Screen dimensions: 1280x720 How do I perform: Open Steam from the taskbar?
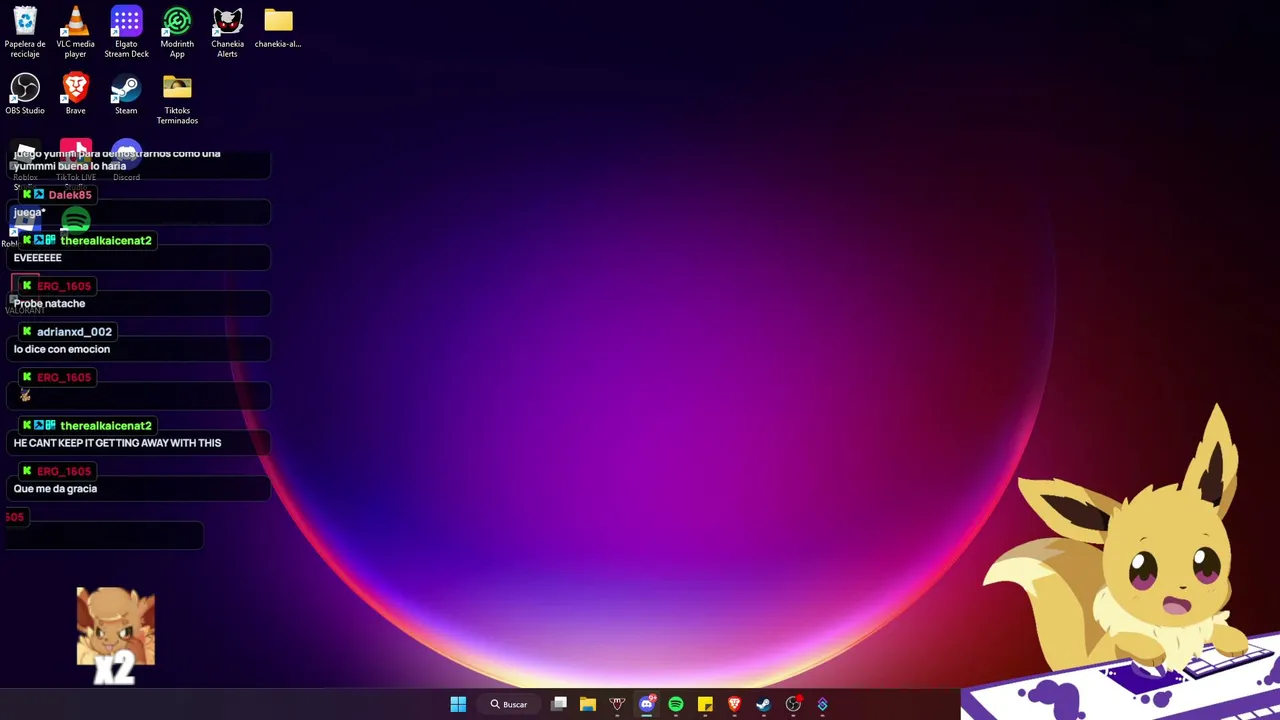click(x=764, y=704)
